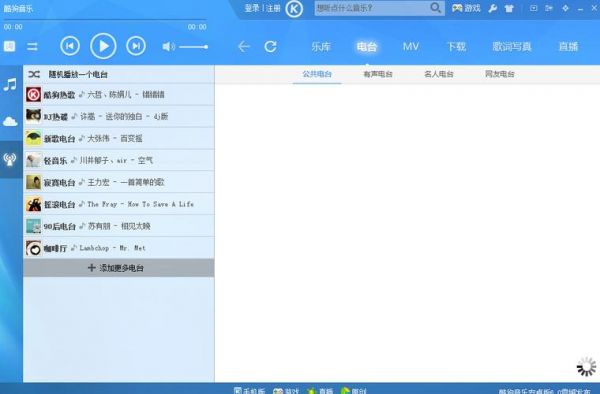Click the 摇滚电台 station thumbnail
Image resolution: width=600 pixels, height=394 pixels.
[33, 204]
